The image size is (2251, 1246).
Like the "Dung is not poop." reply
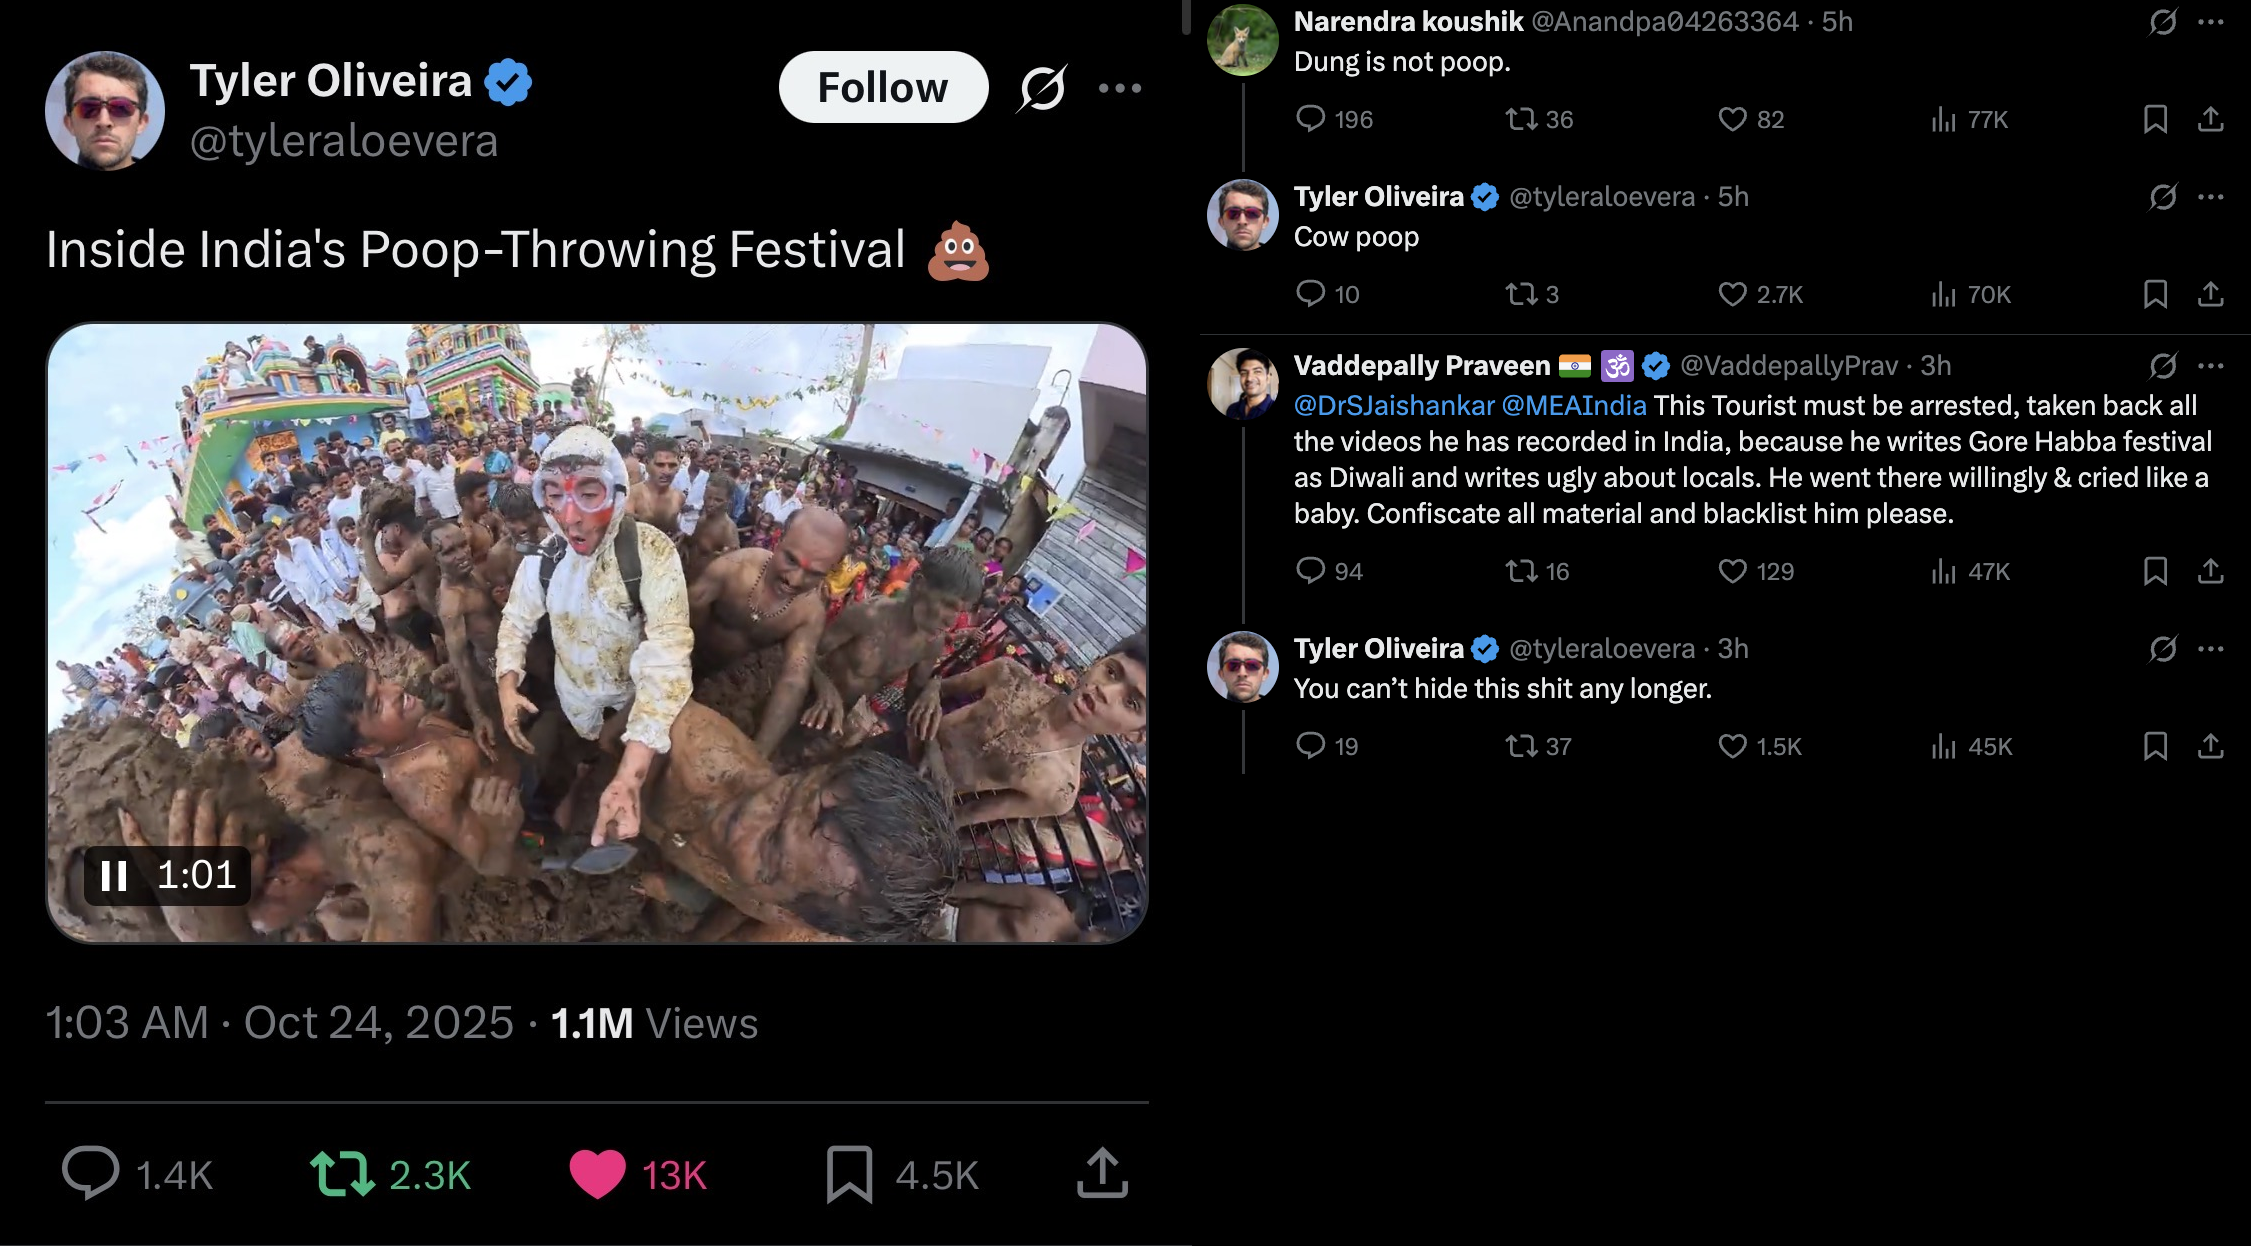[1732, 120]
